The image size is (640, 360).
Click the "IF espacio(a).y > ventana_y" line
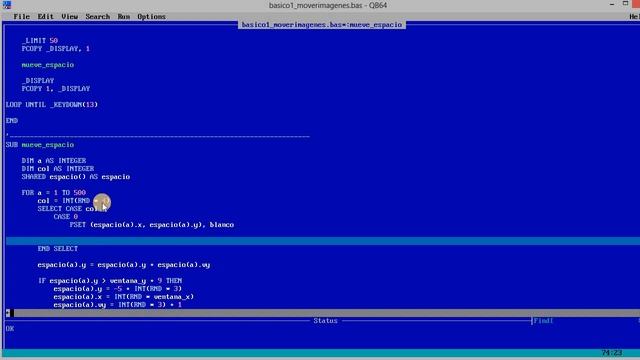(x=110, y=281)
